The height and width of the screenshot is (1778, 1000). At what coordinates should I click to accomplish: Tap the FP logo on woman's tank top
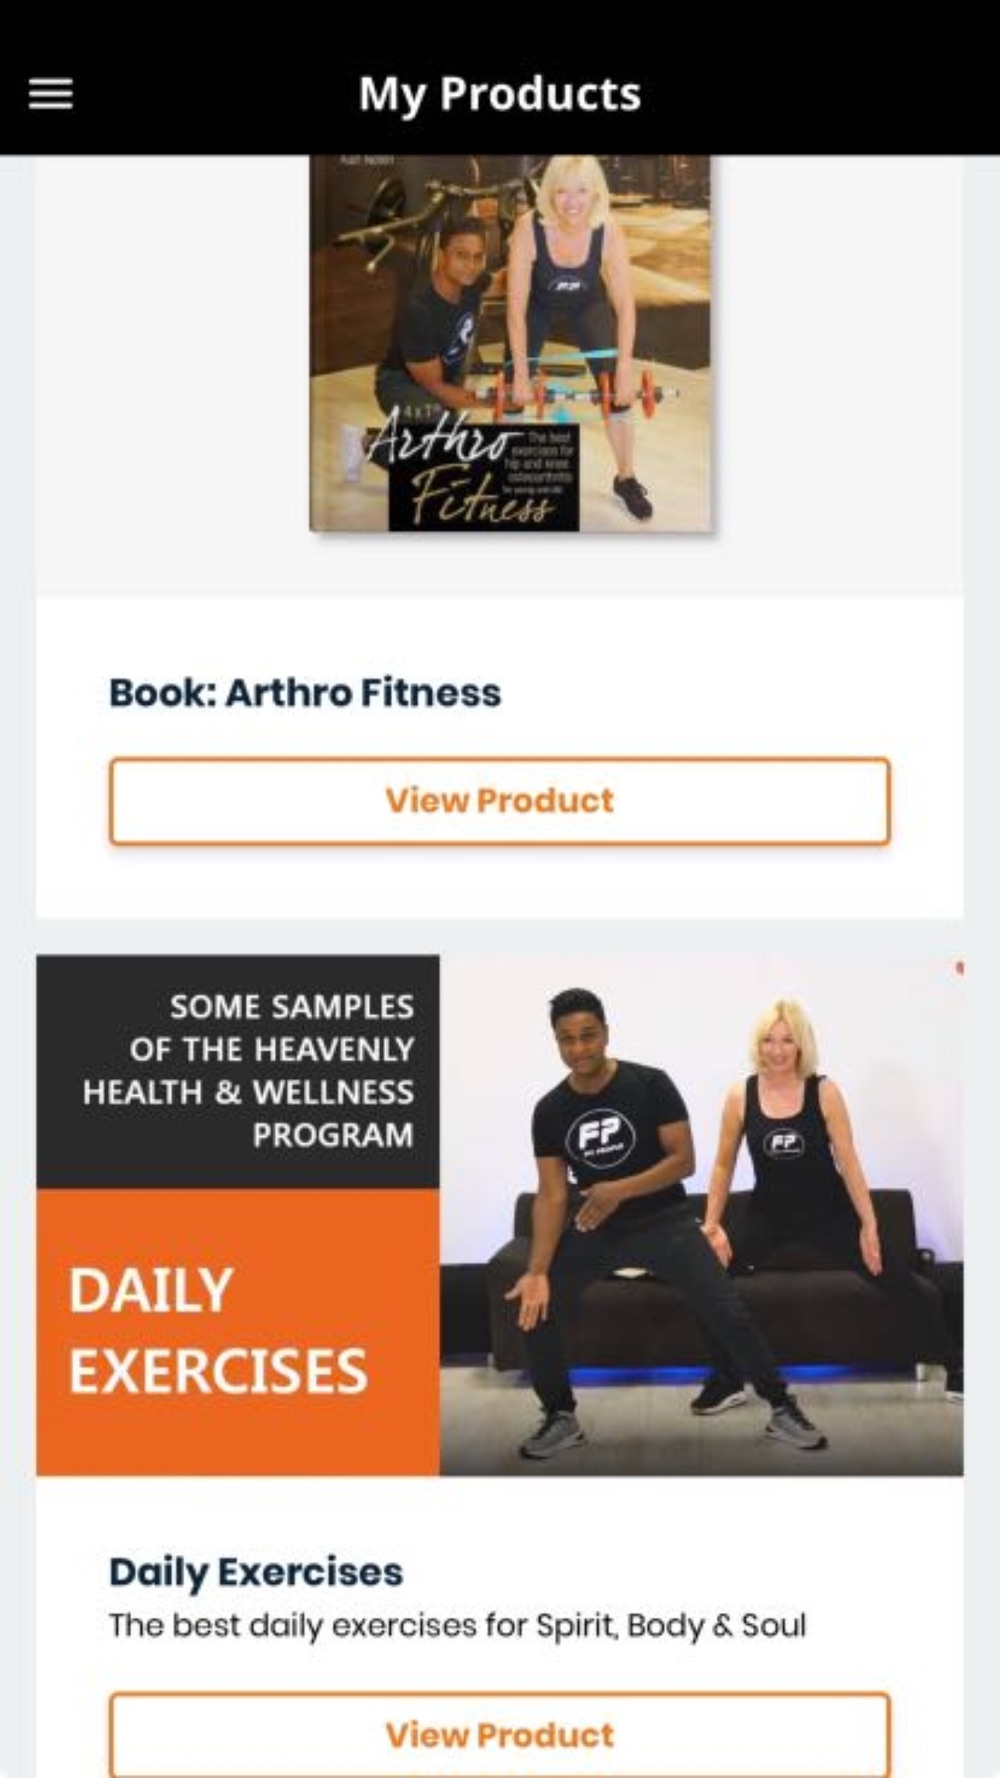pyautogui.click(x=783, y=1142)
